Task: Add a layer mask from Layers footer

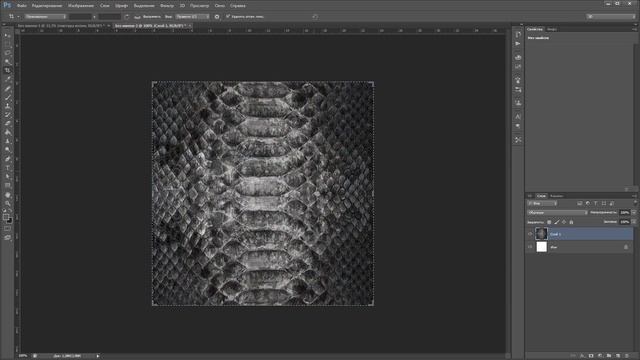Action: (x=591, y=356)
